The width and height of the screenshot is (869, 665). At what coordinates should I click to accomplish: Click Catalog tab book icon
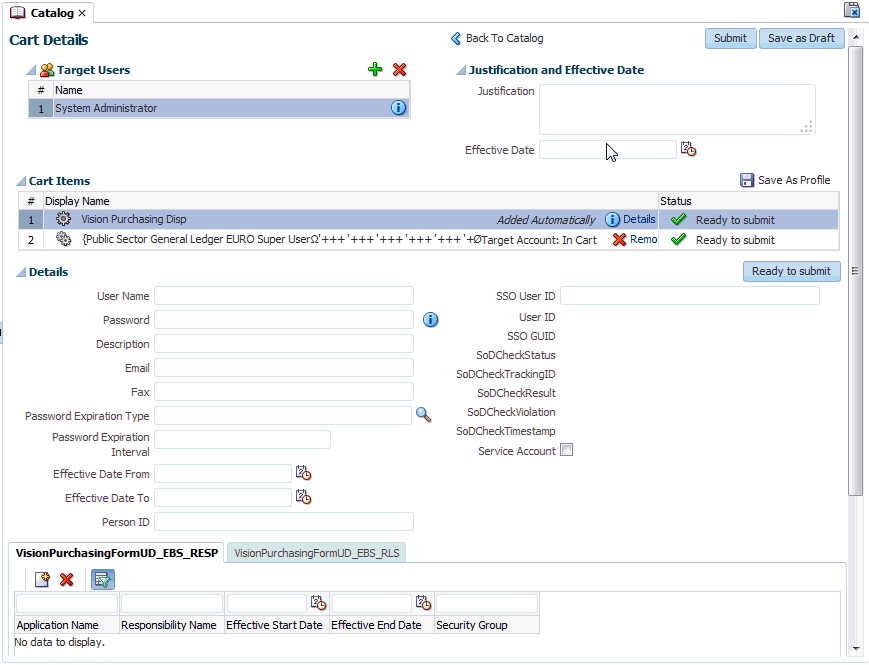pos(18,12)
